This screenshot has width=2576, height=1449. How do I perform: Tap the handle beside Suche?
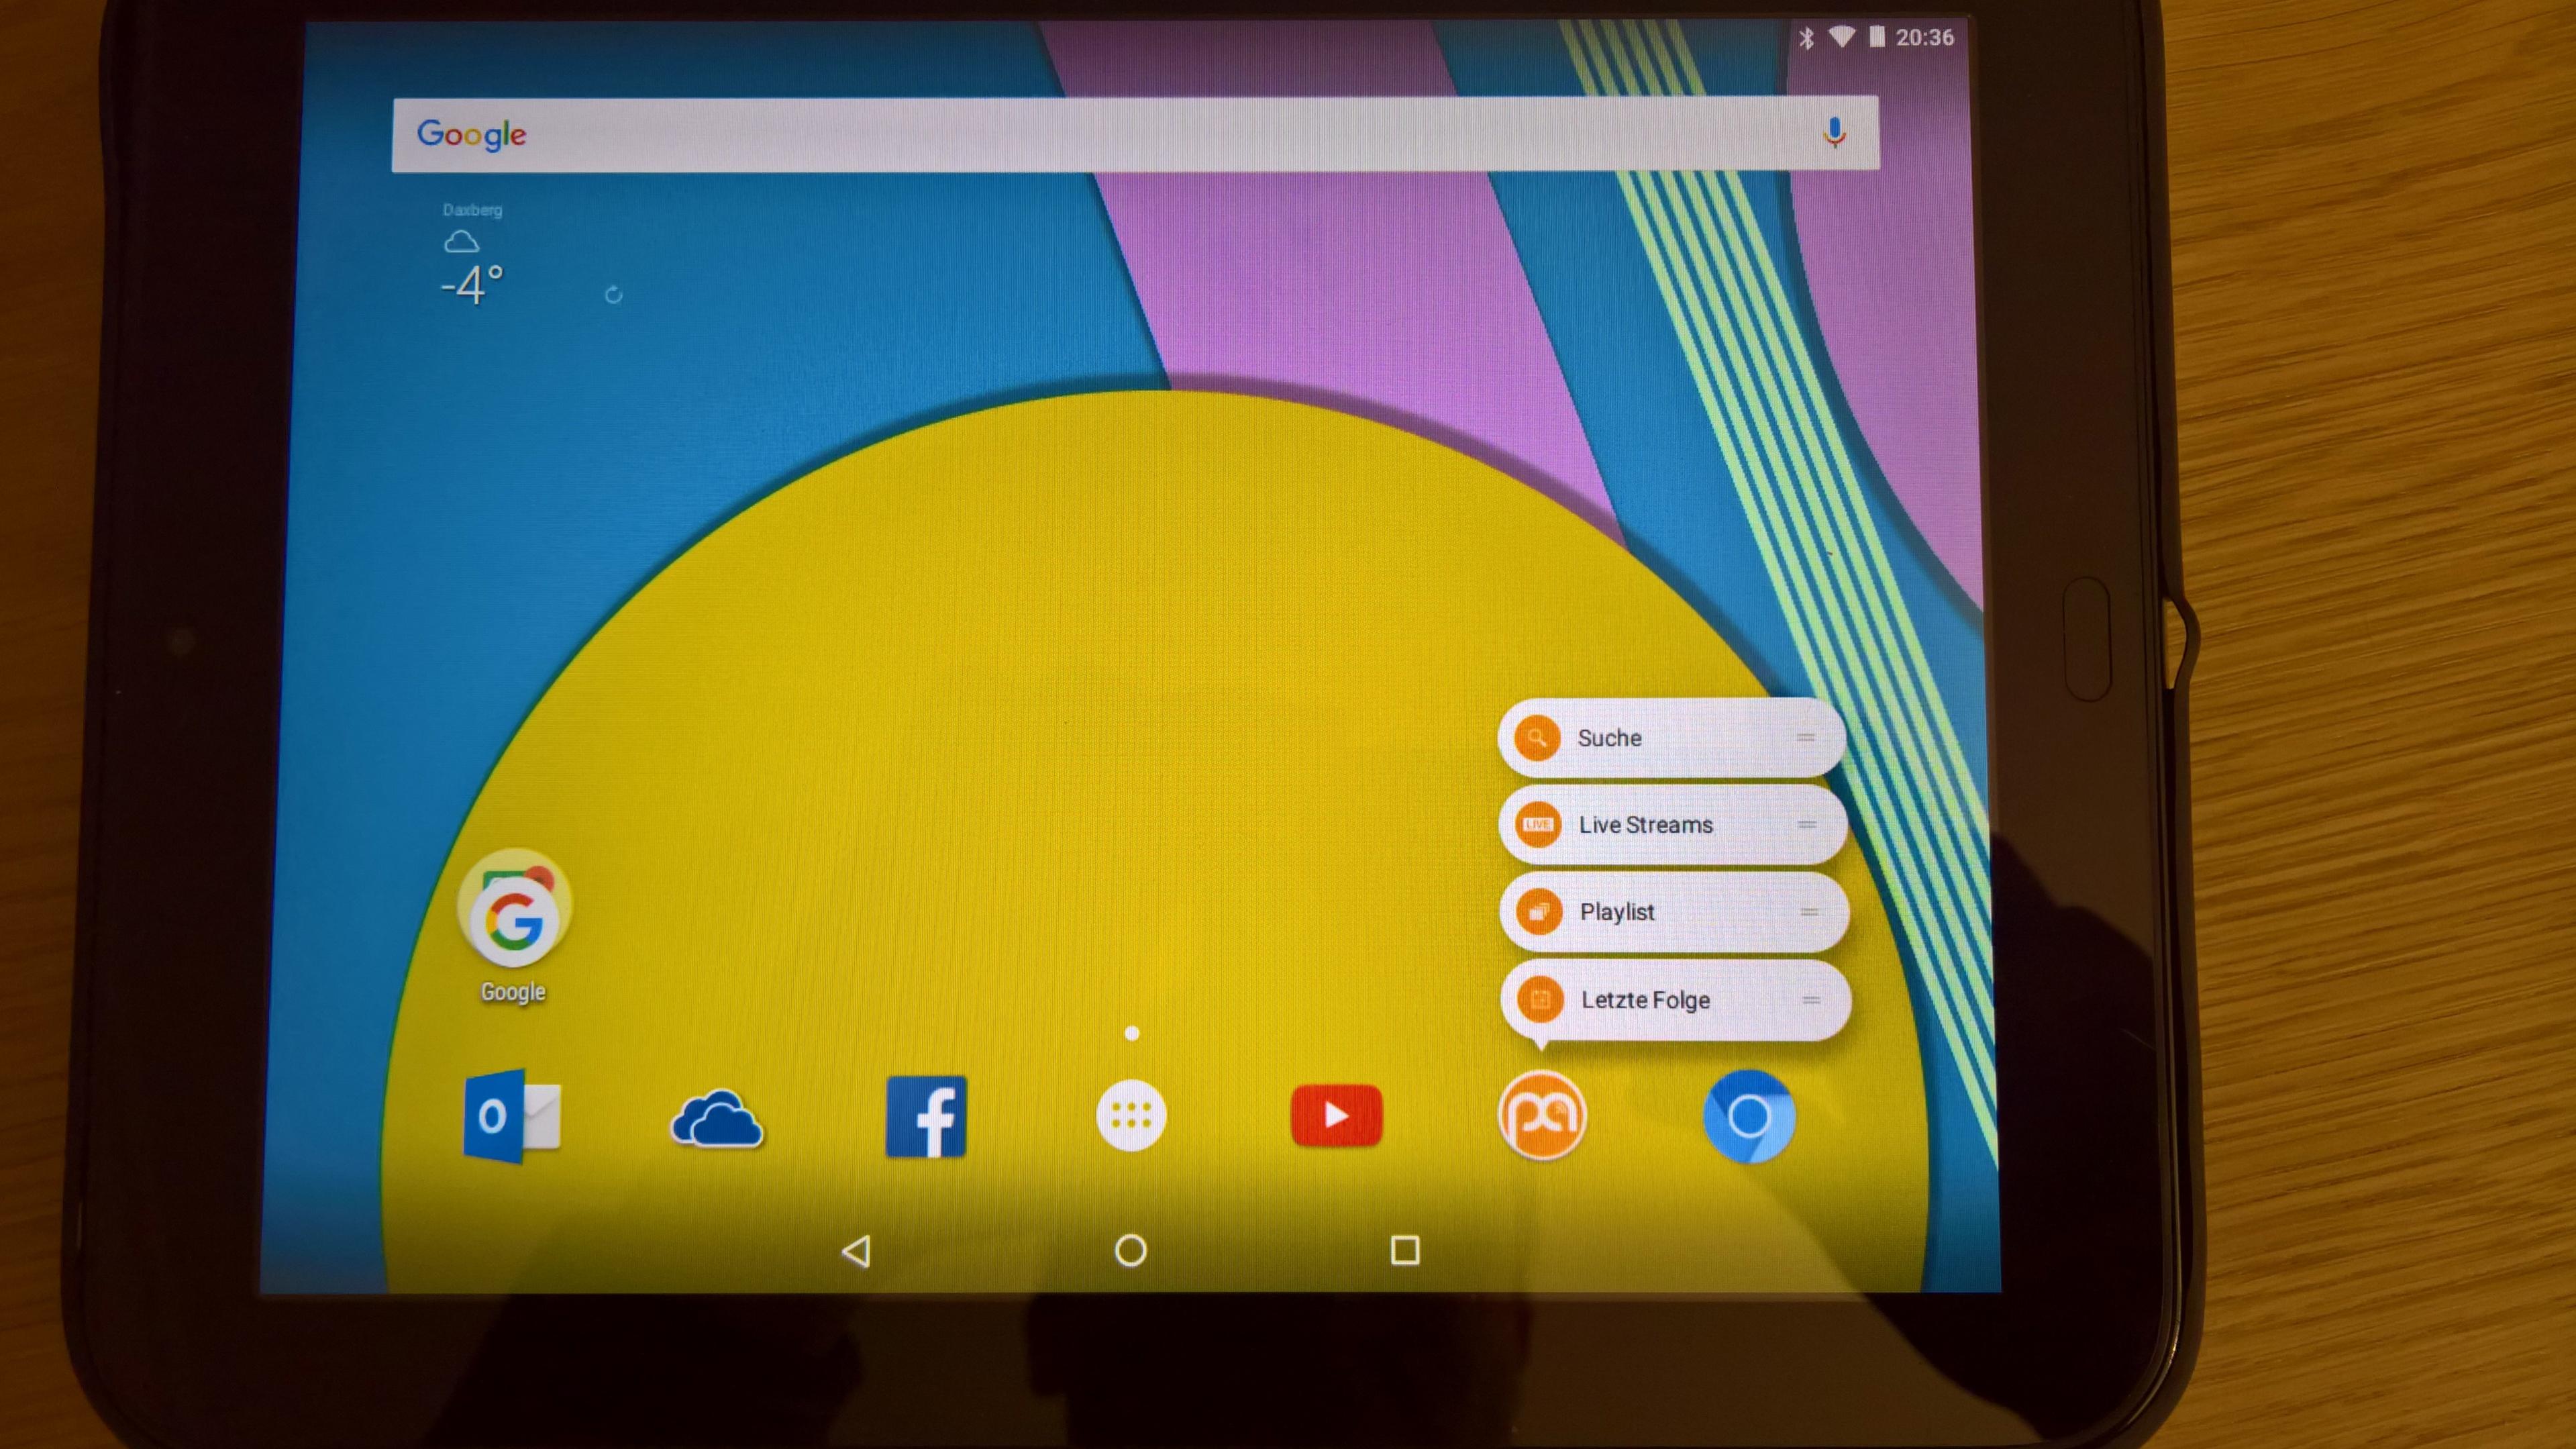[1806, 738]
